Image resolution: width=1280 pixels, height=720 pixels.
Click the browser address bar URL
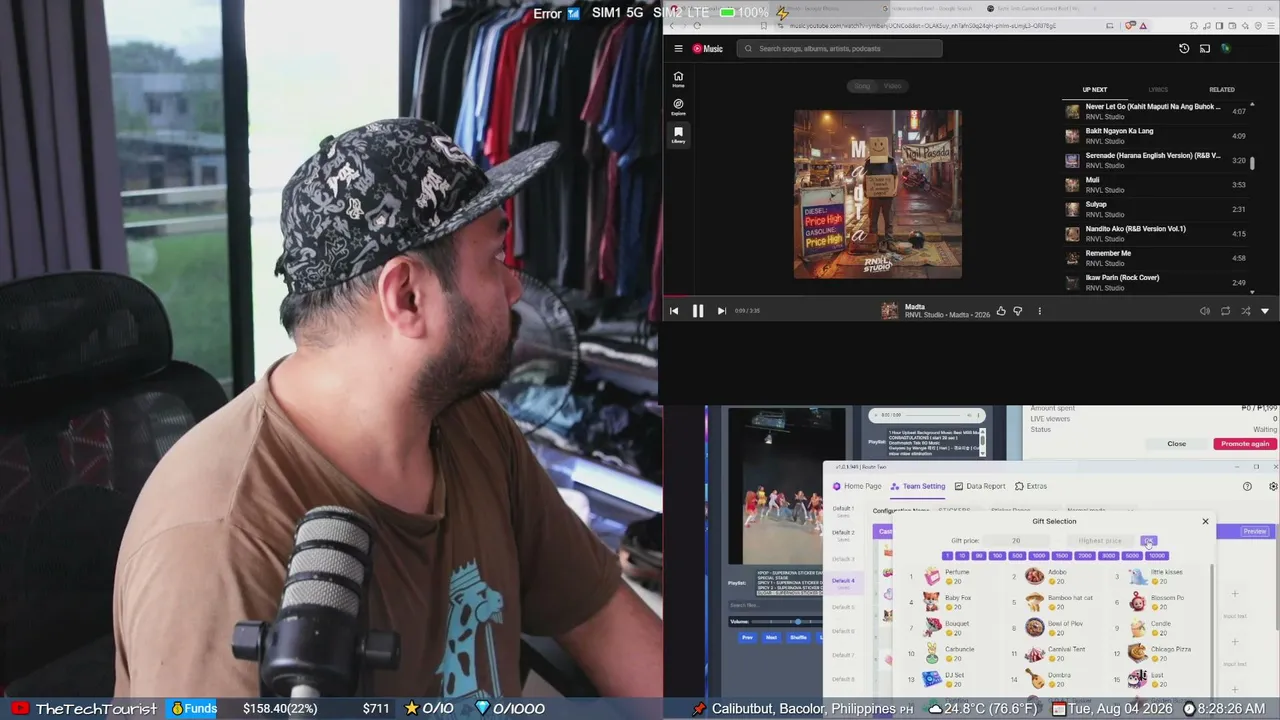click(923, 26)
